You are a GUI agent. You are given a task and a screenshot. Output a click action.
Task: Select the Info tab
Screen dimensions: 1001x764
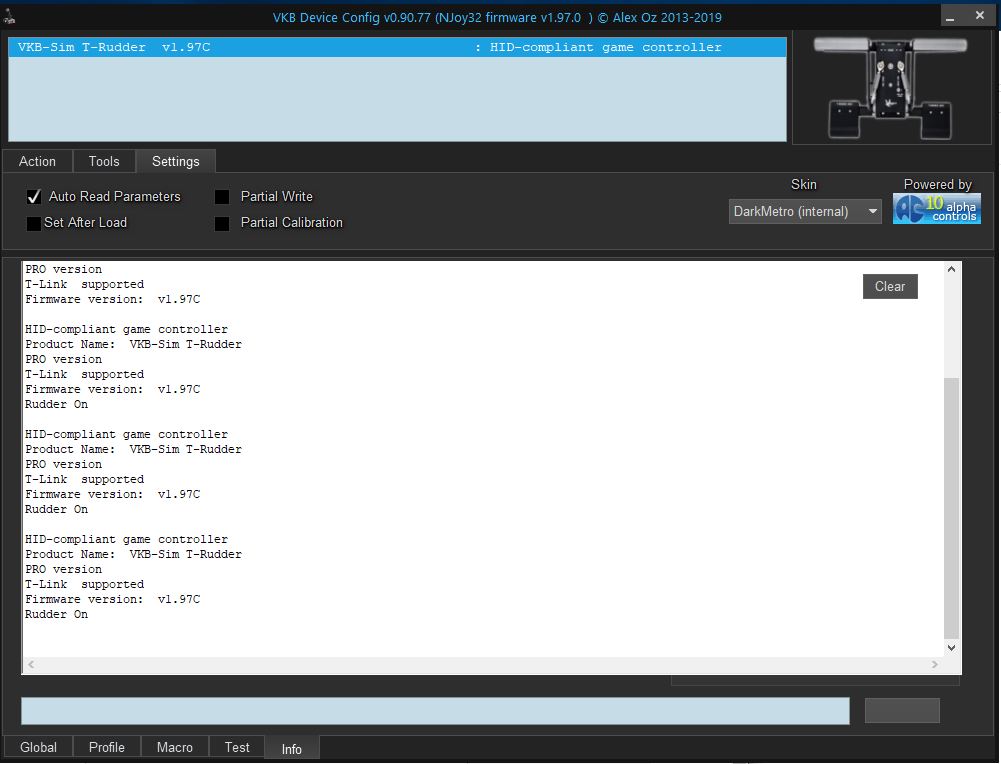pyautogui.click(x=292, y=749)
